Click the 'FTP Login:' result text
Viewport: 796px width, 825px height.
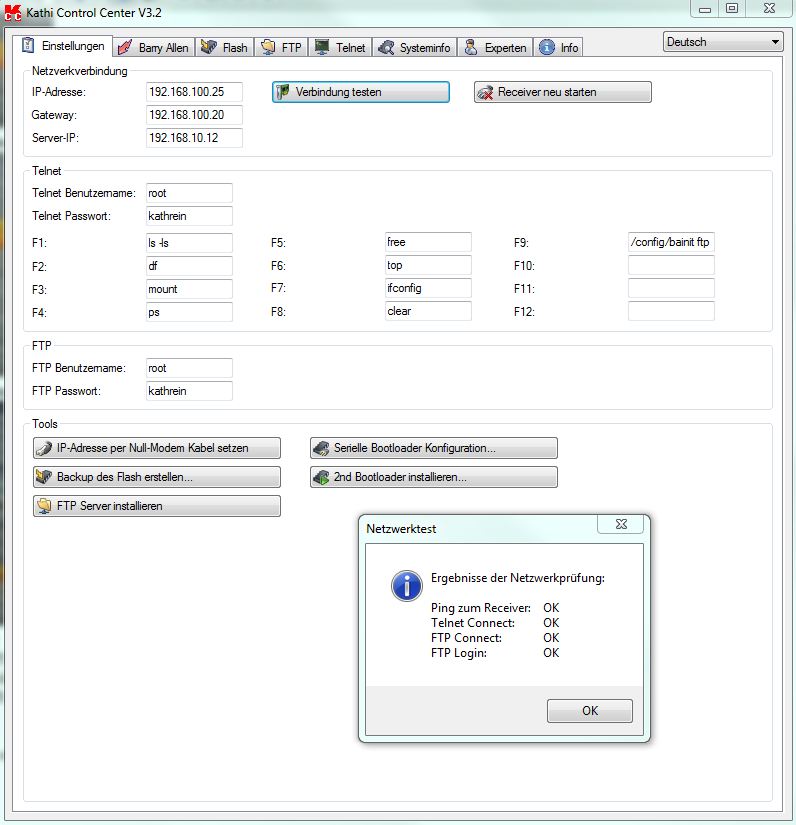click(x=459, y=653)
